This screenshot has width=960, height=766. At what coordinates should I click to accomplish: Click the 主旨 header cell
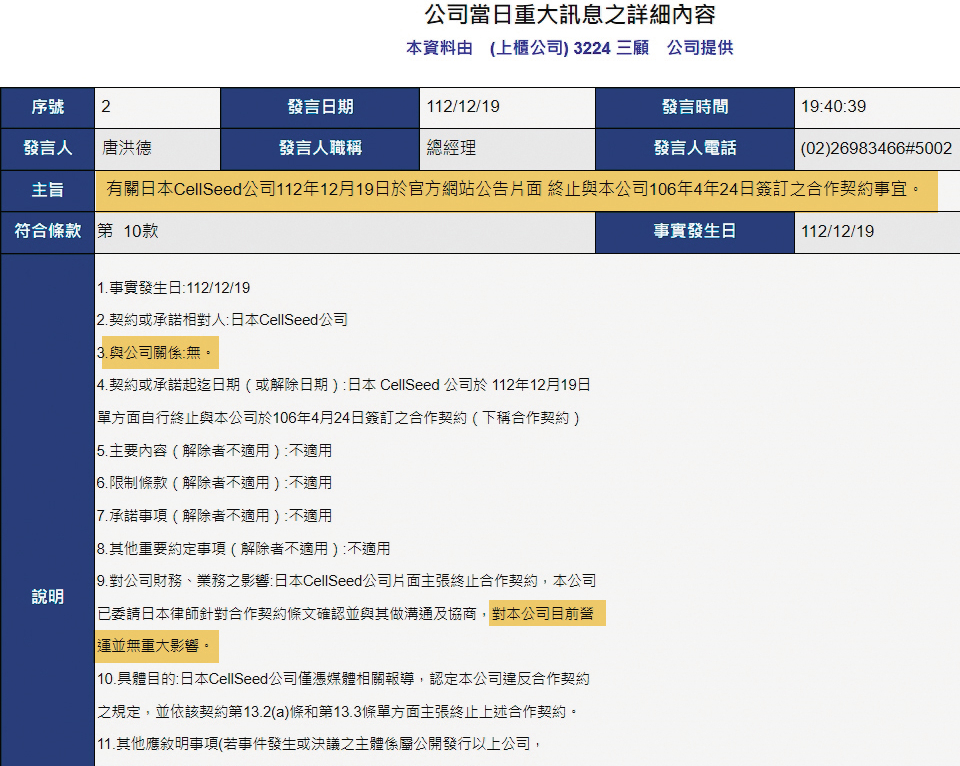click(48, 190)
